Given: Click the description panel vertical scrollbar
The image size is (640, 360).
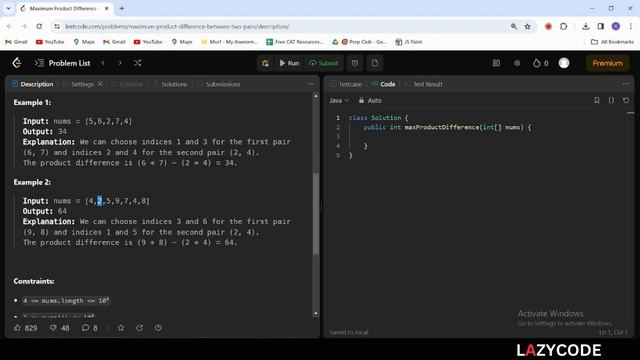Looking at the screenshot, I should pos(316,213).
